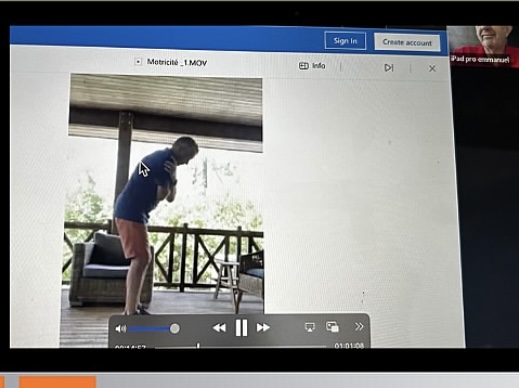Pause the video playback
Image resolution: width=519 pixels, height=388 pixels.
241,328
